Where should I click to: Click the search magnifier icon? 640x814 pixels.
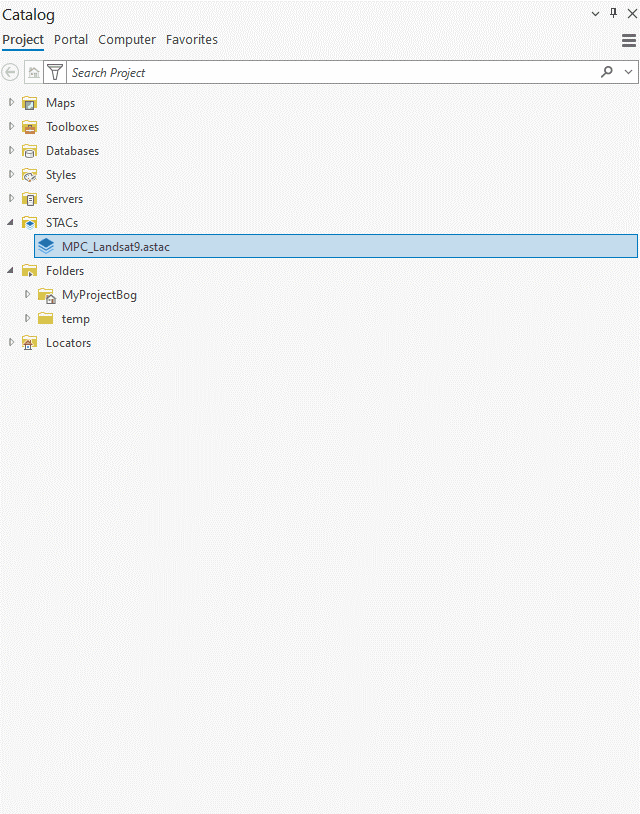click(607, 72)
